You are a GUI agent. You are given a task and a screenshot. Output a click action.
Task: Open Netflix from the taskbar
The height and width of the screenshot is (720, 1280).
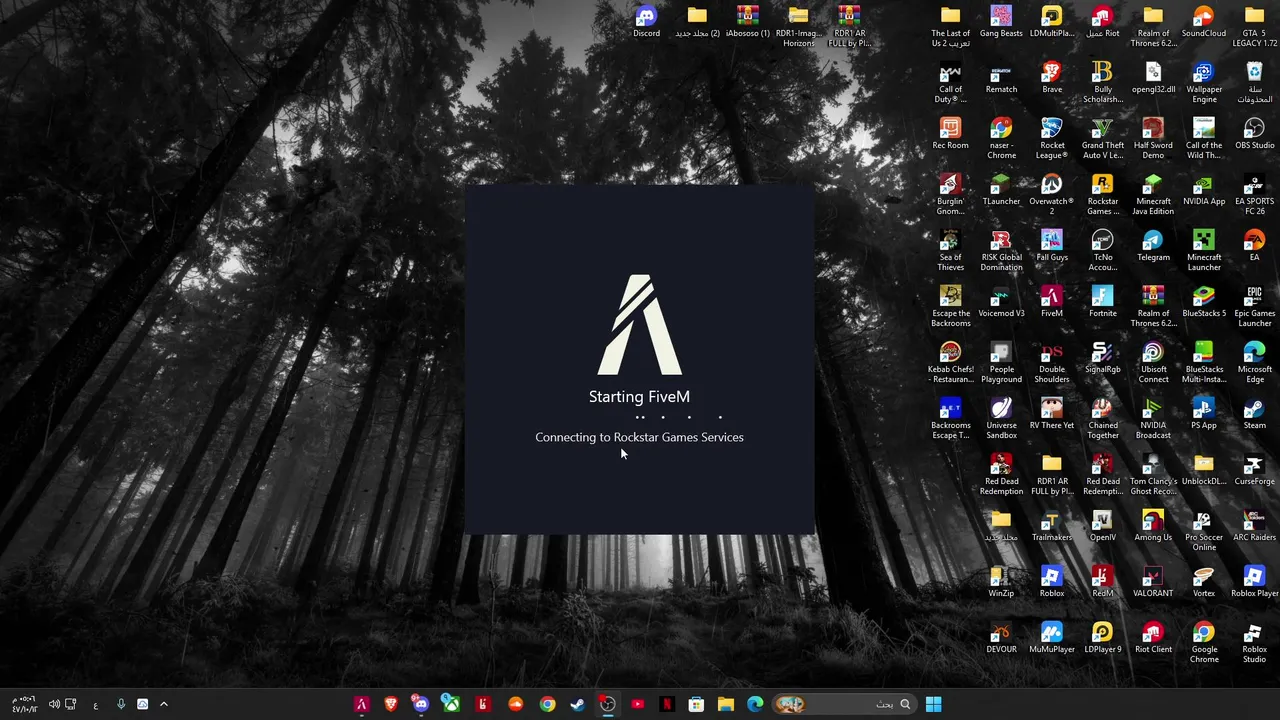click(667, 704)
